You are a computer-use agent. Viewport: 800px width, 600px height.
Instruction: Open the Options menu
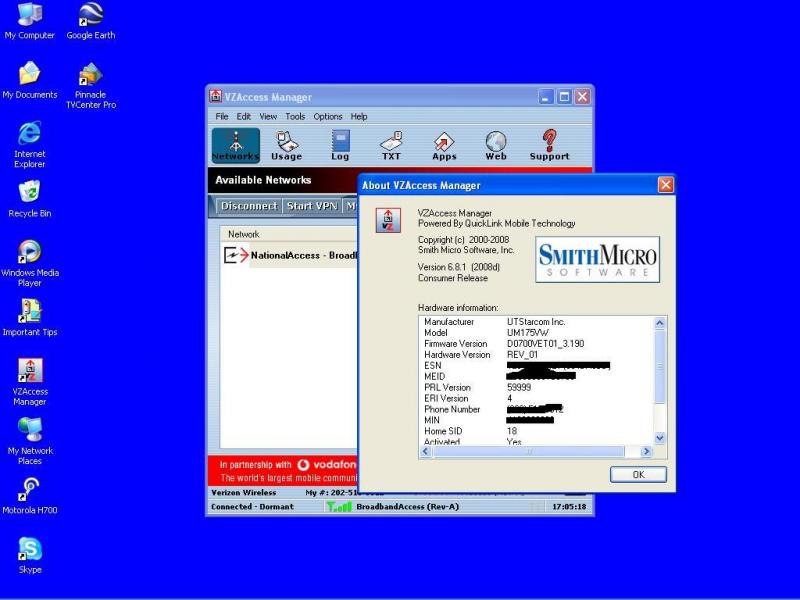[x=328, y=117]
